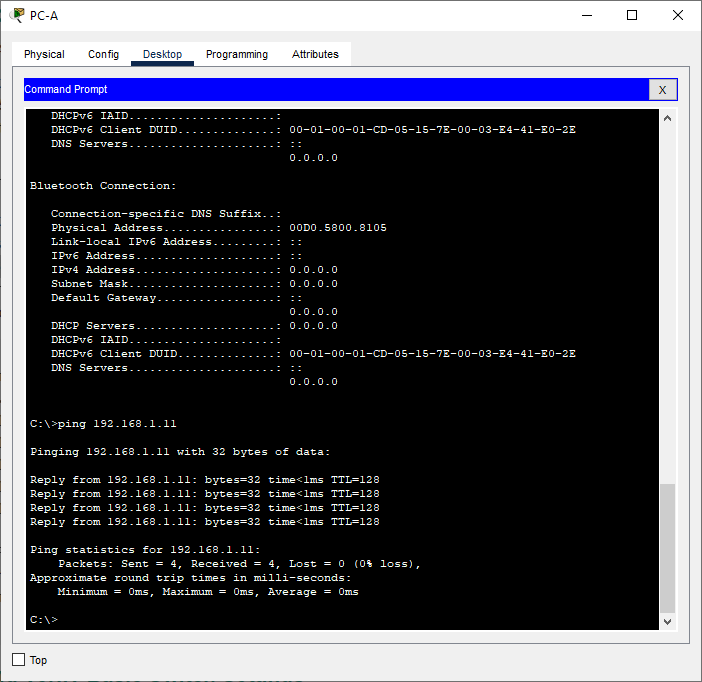Image resolution: width=702 pixels, height=682 pixels.
Task: Click the 'Command Prompt' title text
Action: [x=66, y=90]
